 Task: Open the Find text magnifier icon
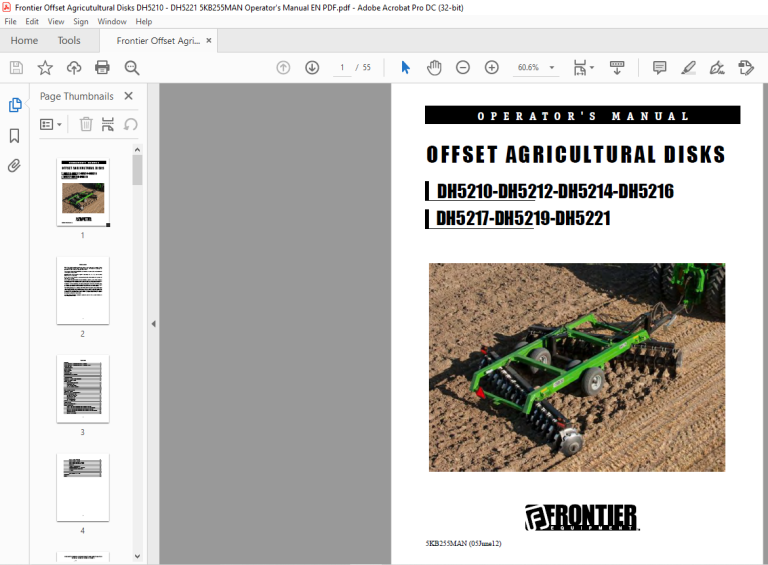(x=132, y=68)
